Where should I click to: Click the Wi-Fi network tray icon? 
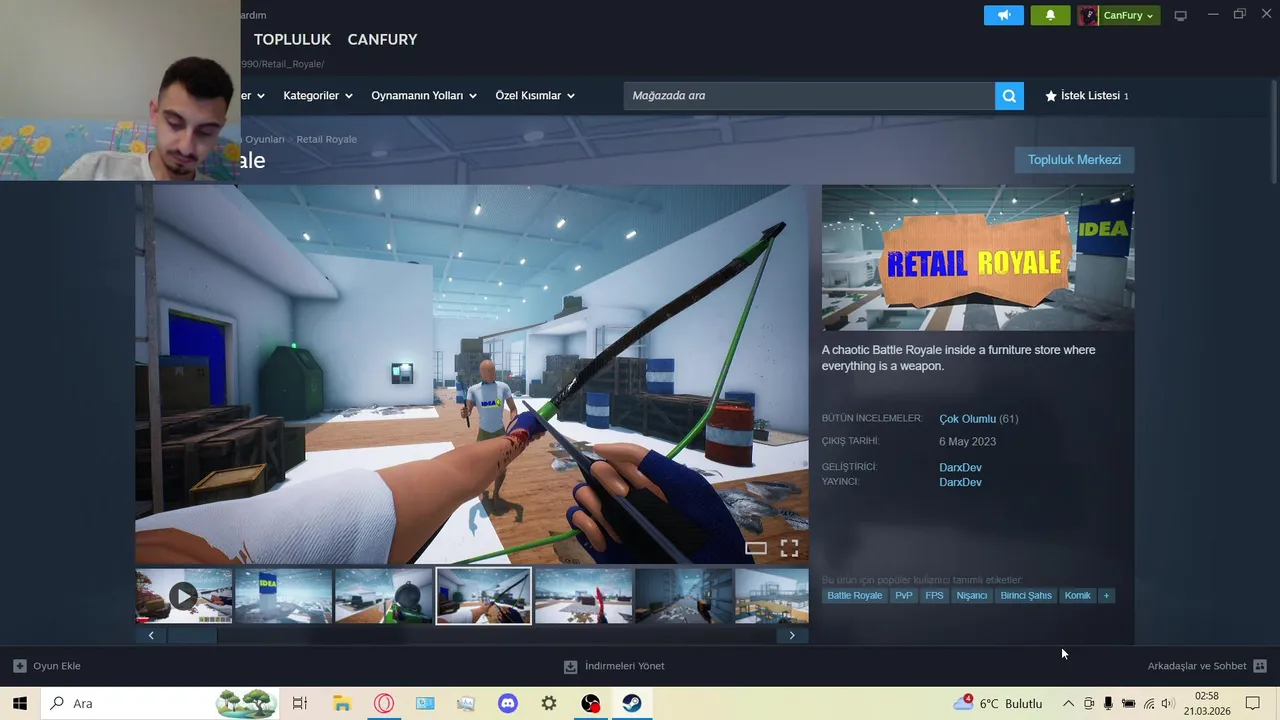pyautogui.click(x=1149, y=703)
